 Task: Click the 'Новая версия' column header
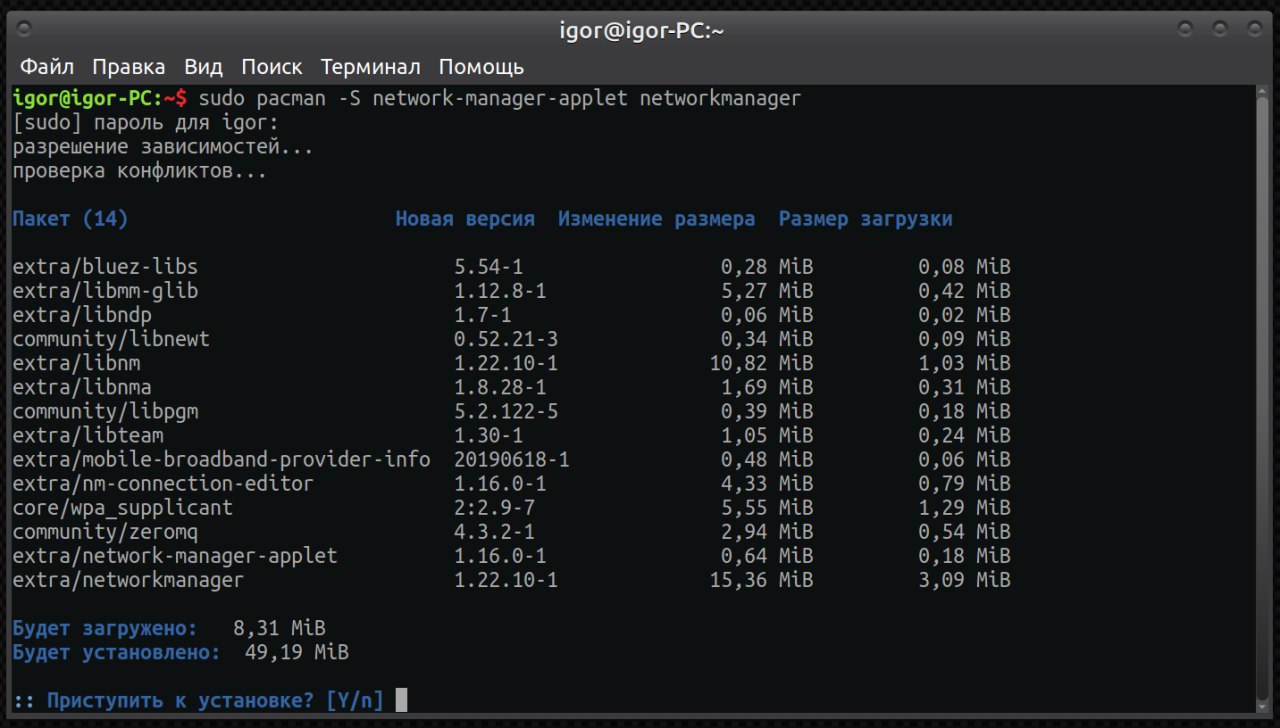tap(465, 219)
